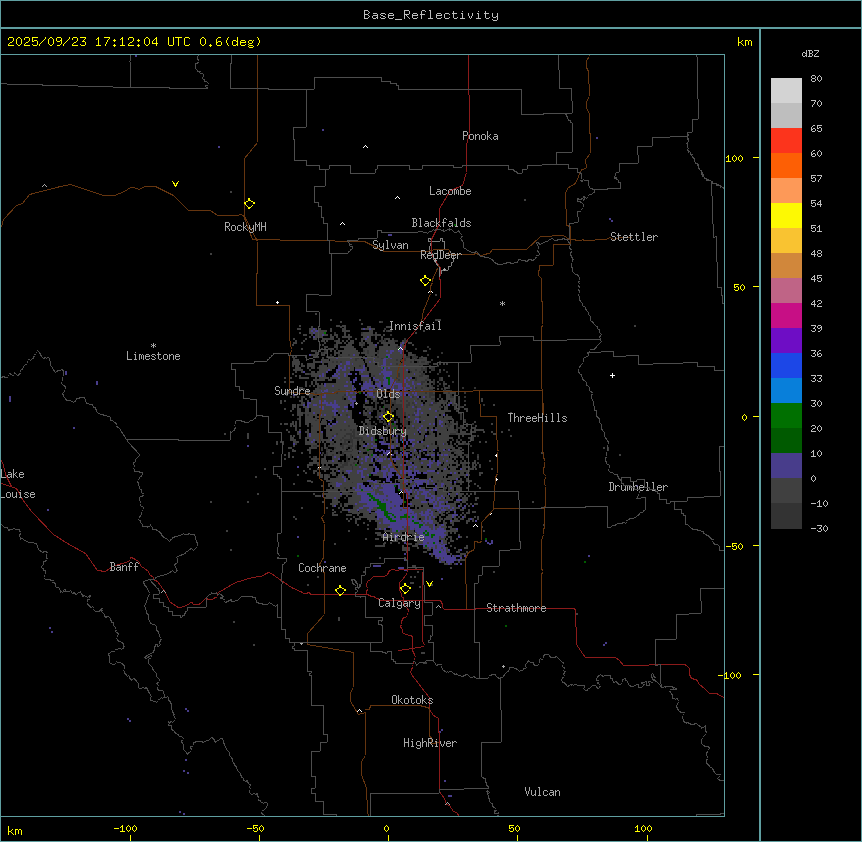This screenshot has width=862, height=842.
Task: Select the Stettler label on the map
Action: point(634,237)
